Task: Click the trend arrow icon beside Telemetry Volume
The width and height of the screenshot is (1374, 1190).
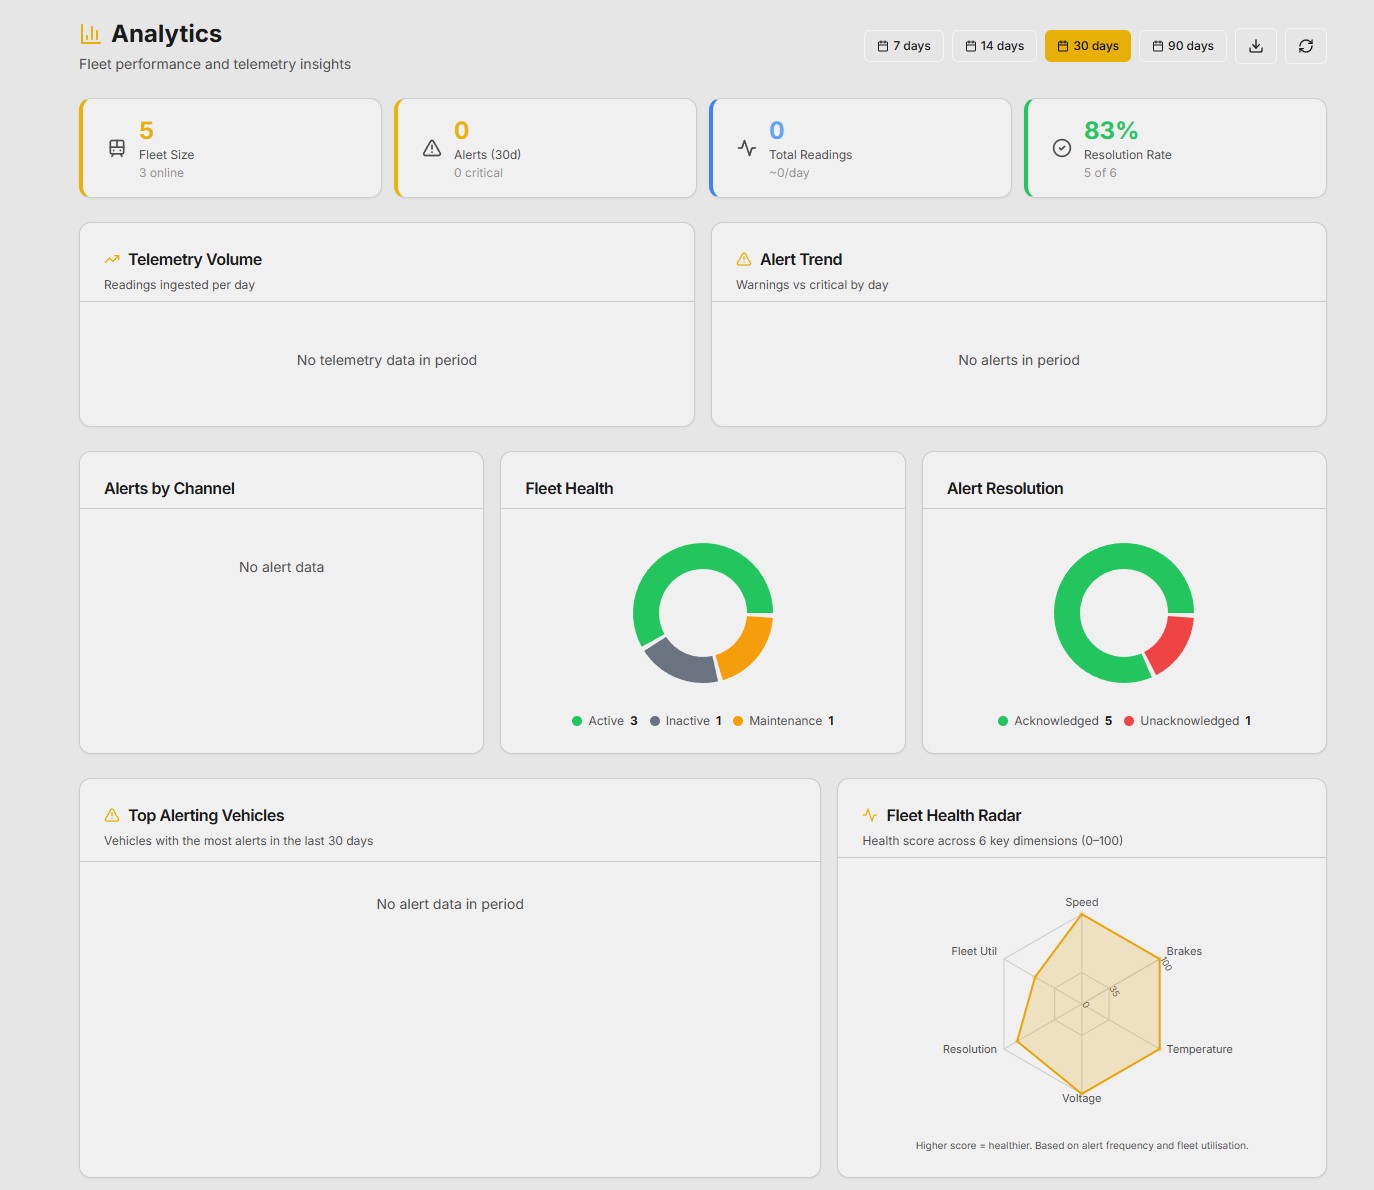Action: [x=112, y=259]
